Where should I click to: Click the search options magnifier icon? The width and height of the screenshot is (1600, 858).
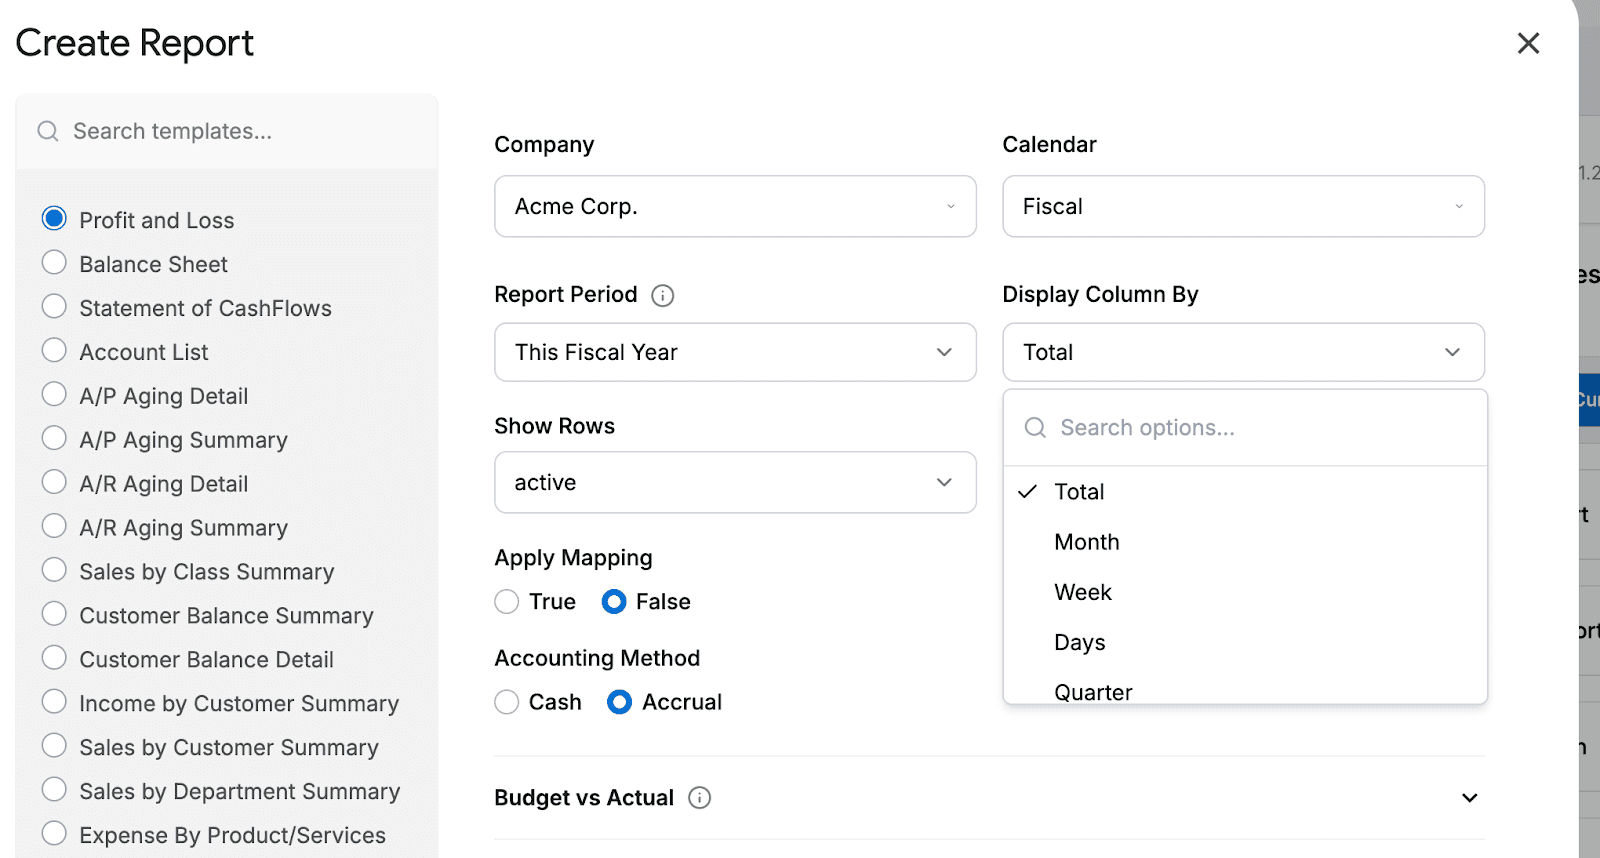(1035, 428)
